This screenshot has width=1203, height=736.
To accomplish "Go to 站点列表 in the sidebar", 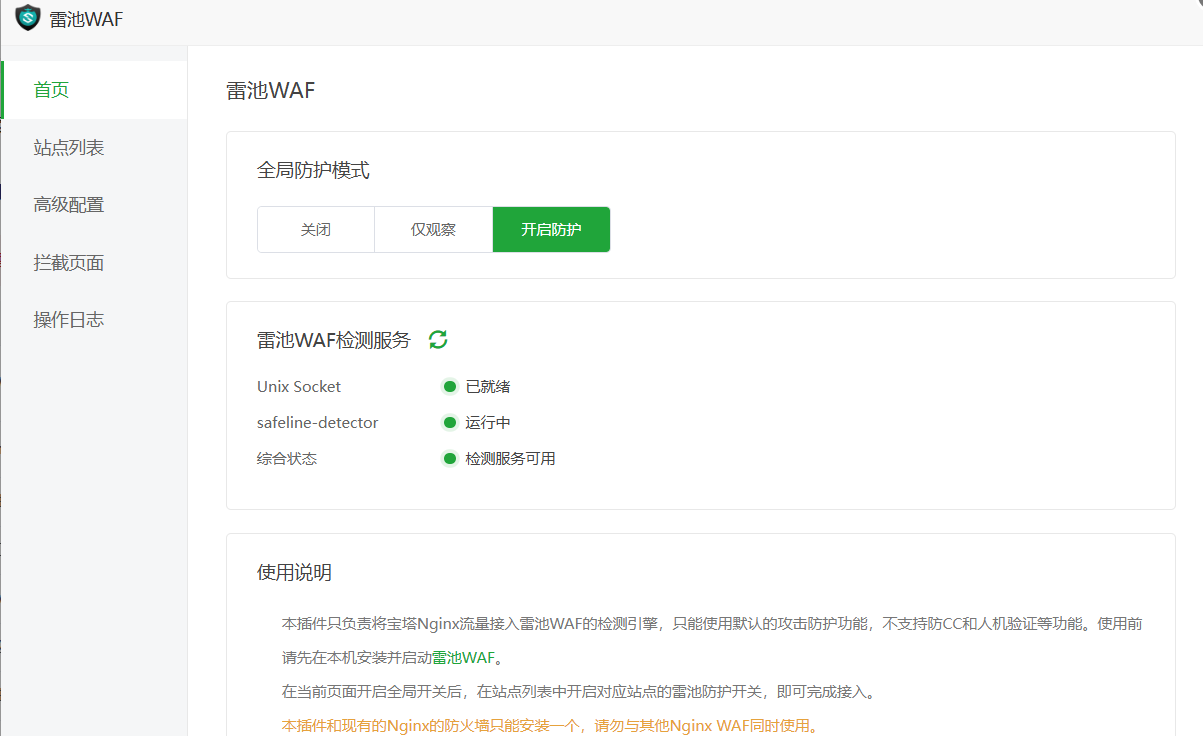I will (94, 148).
